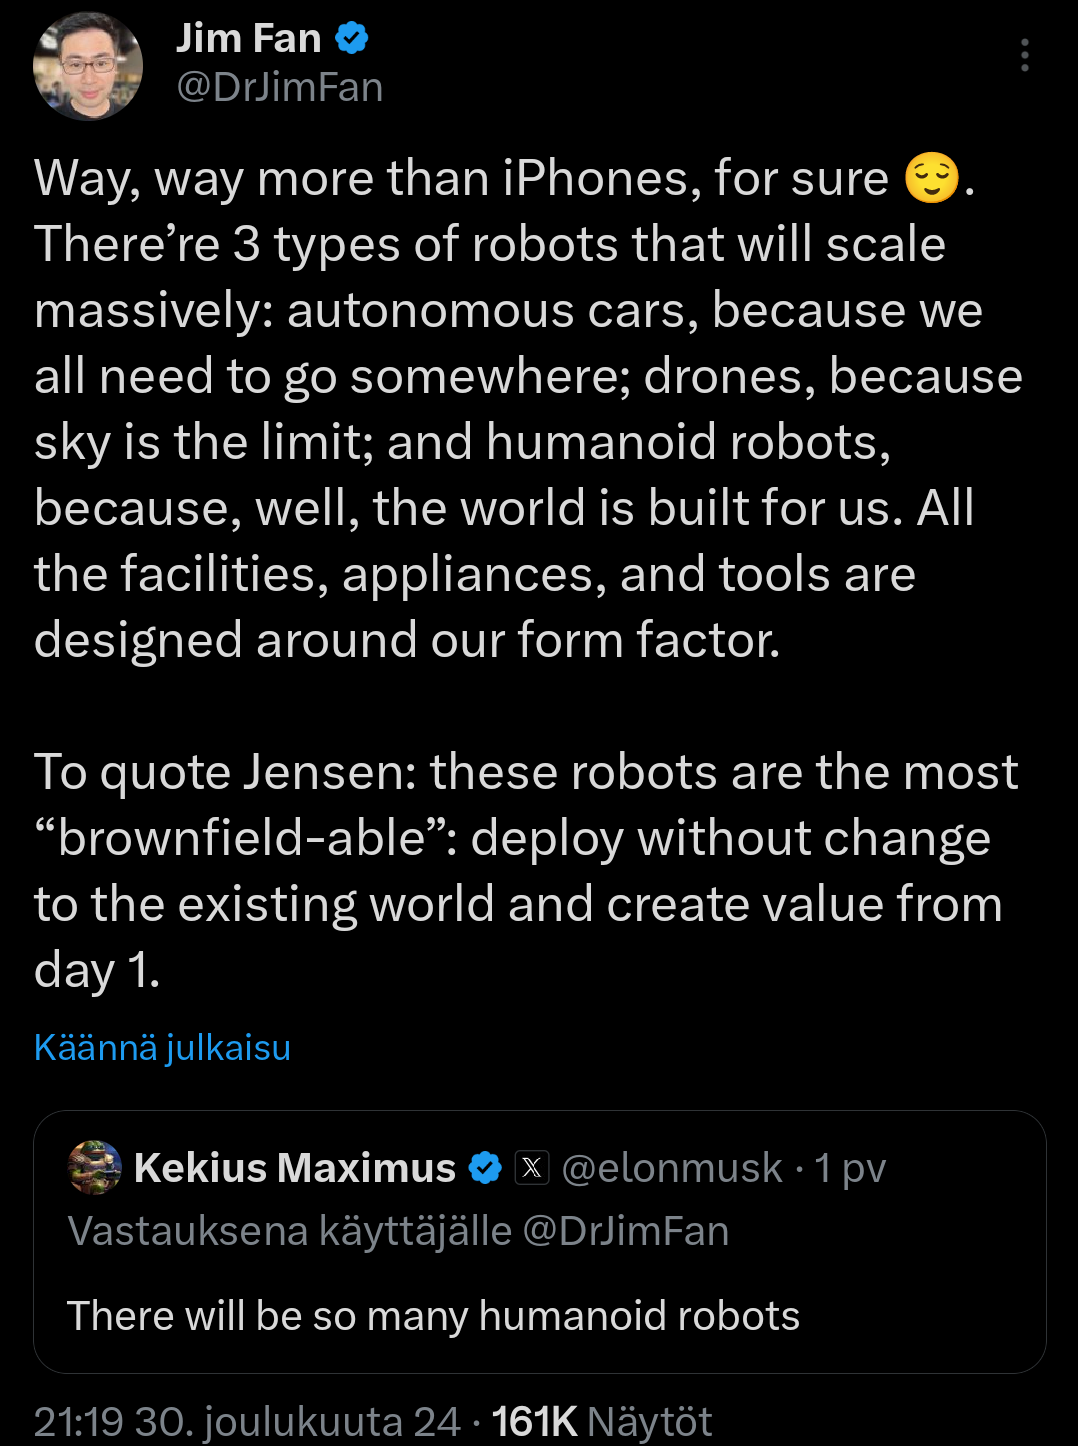This screenshot has height=1446, width=1078.
Task: Click the Vastauksena käyttäjälle reply label
Action: 289,1231
